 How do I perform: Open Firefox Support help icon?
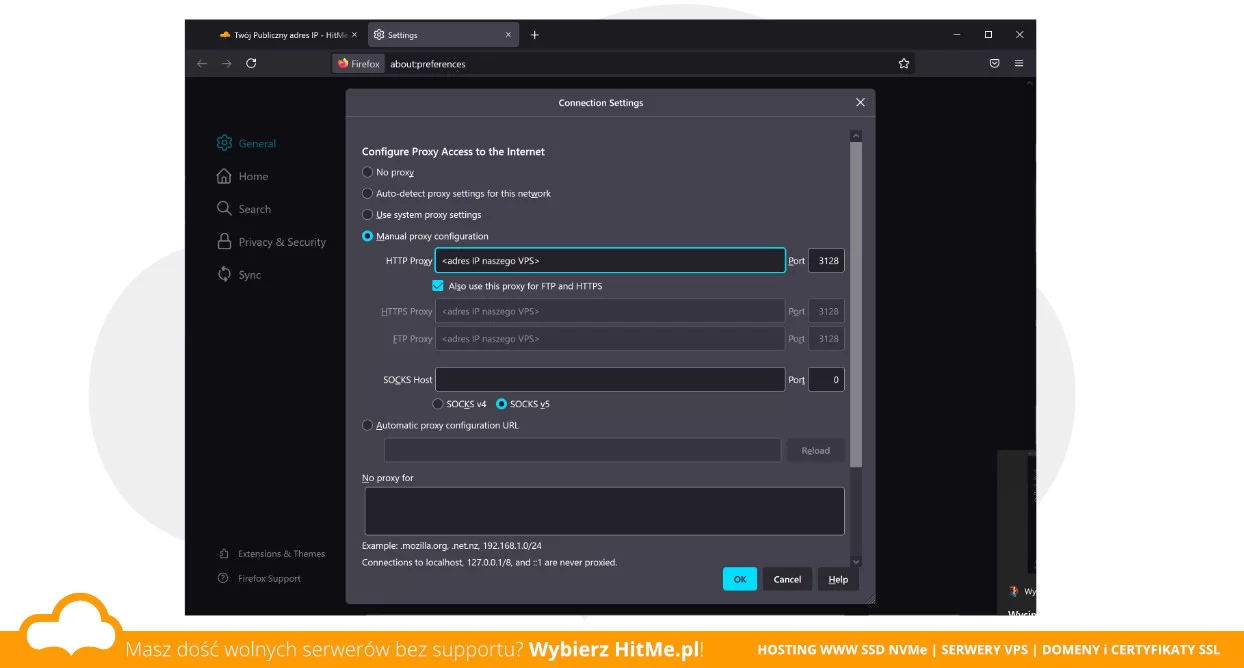pyautogui.click(x=223, y=578)
